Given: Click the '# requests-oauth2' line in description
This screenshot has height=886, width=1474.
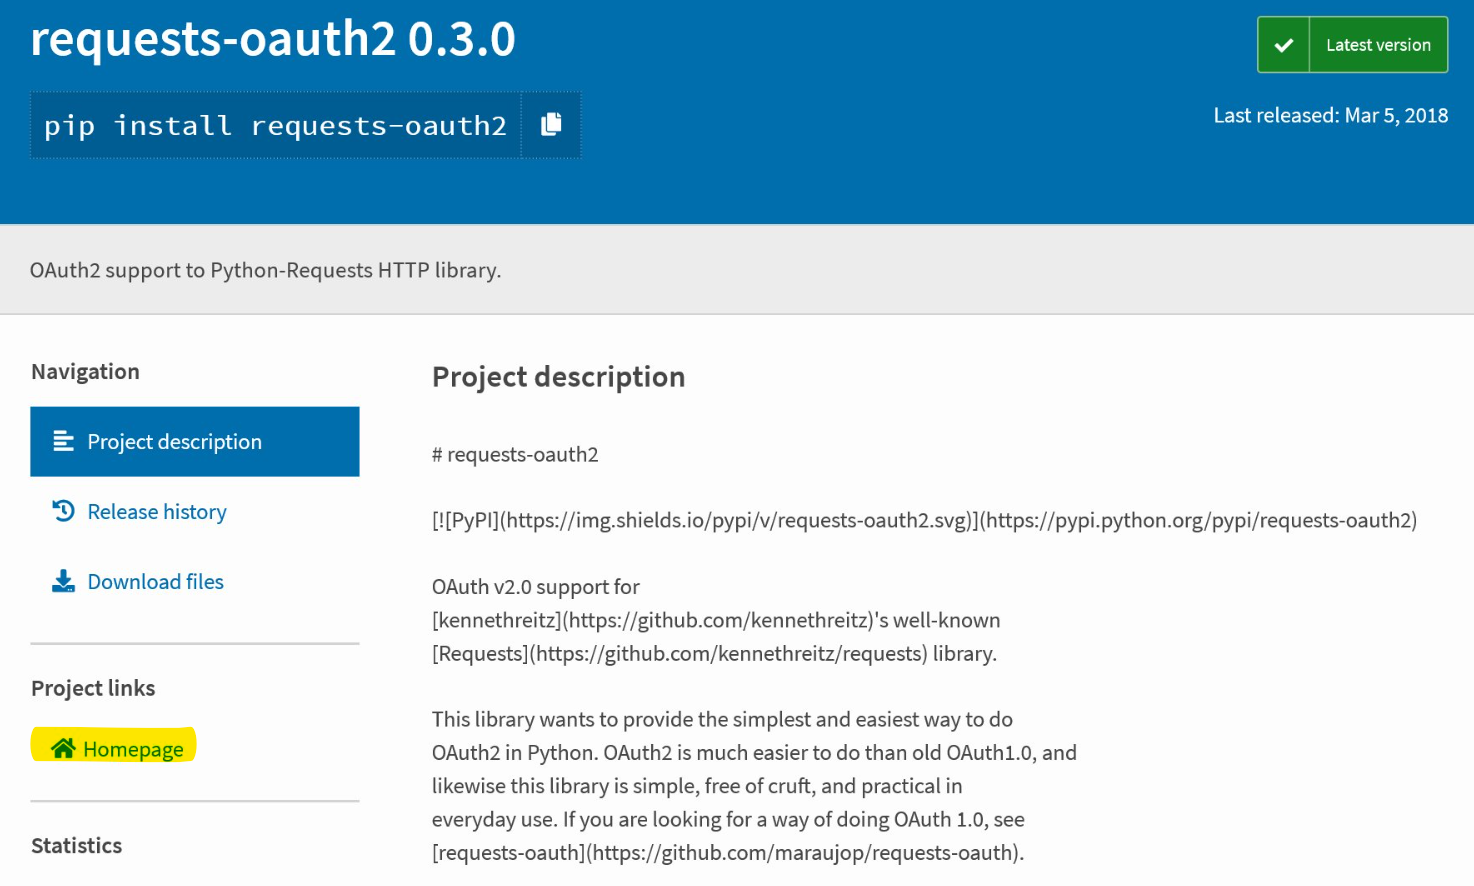Looking at the screenshot, I should [x=515, y=455].
